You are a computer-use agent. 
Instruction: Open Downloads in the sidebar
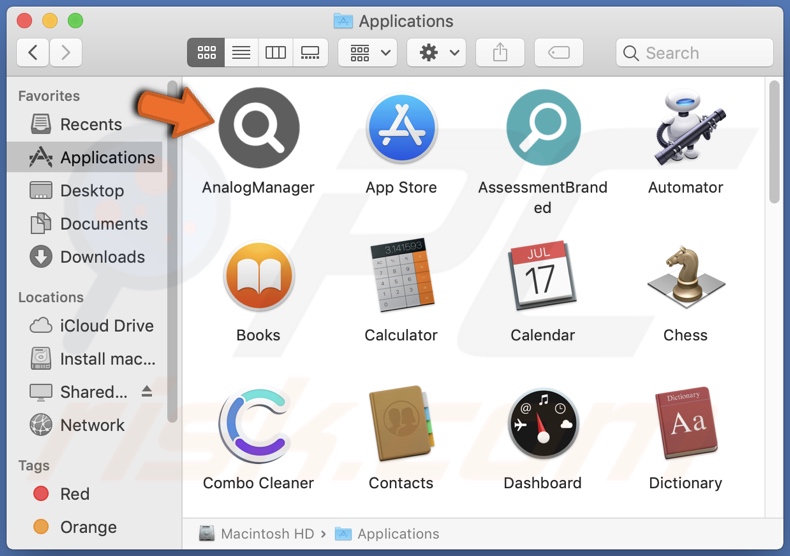click(x=85, y=257)
